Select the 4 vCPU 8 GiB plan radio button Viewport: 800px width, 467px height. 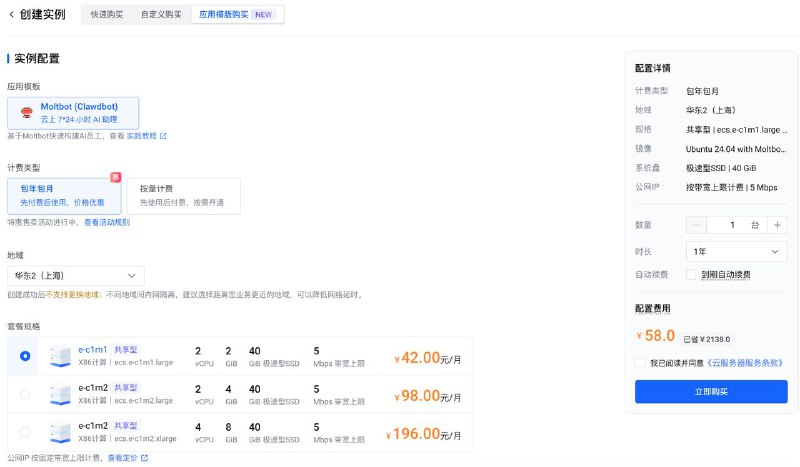point(24,432)
